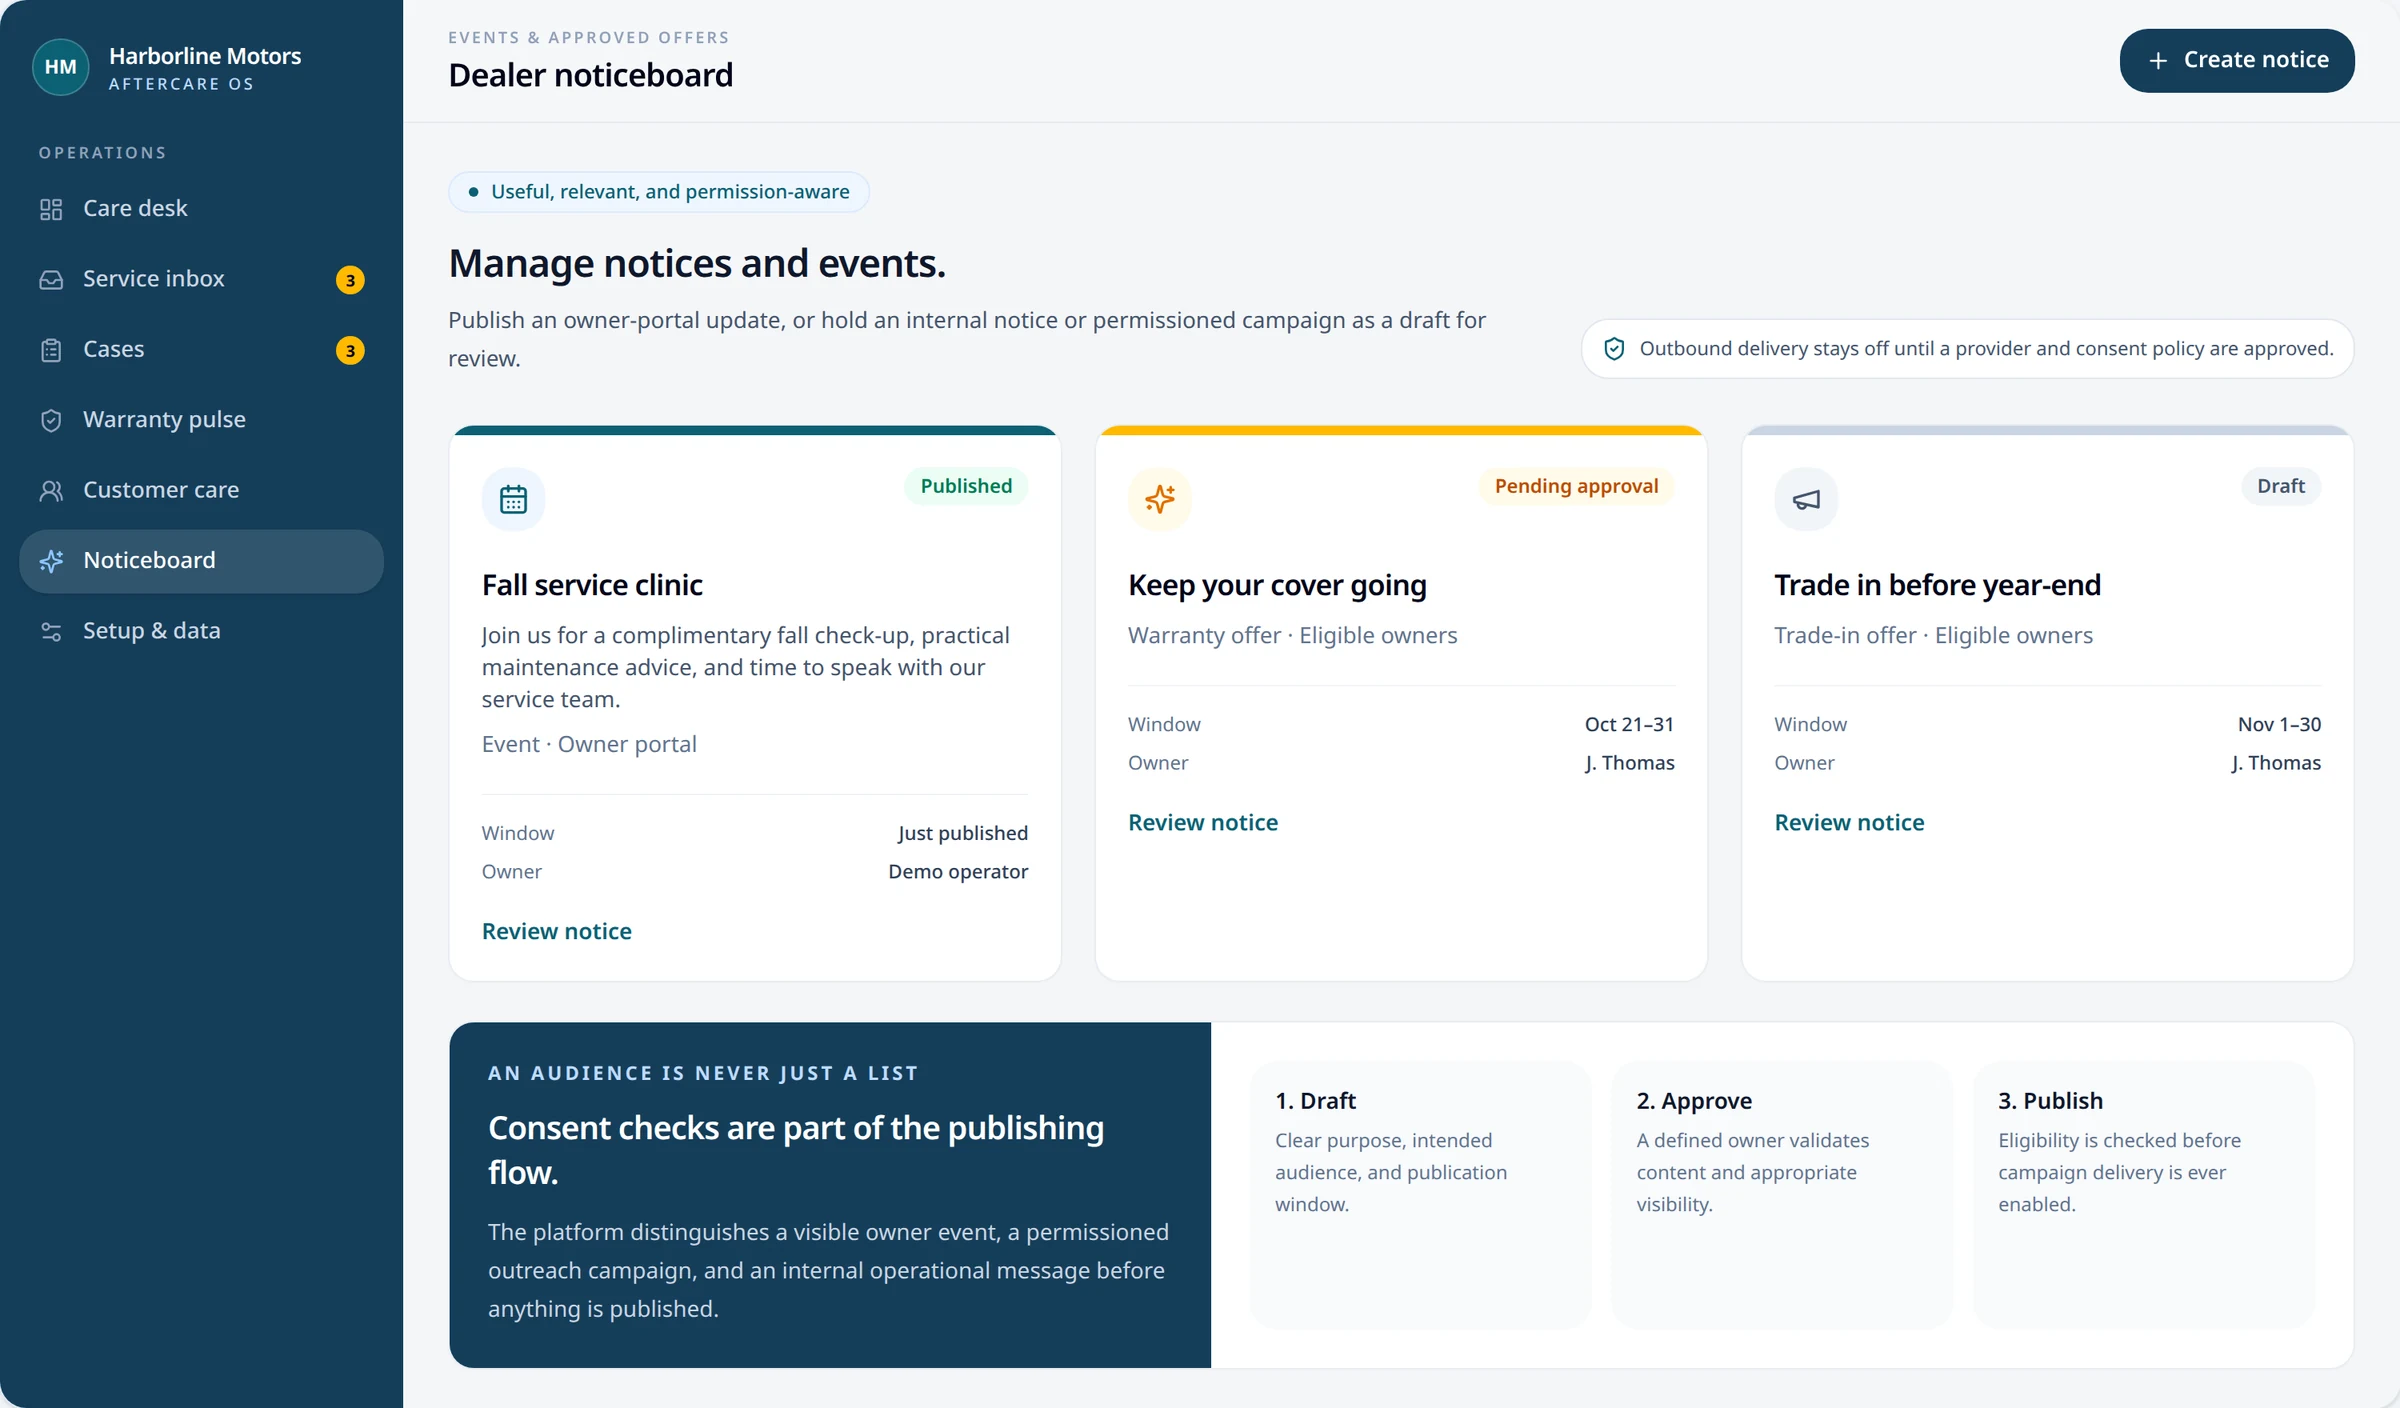This screenshot has width=2400, height=1408.
Task: Click the Setup & data sliders icon
Action: pyautogui.click(x=51, y=632)
